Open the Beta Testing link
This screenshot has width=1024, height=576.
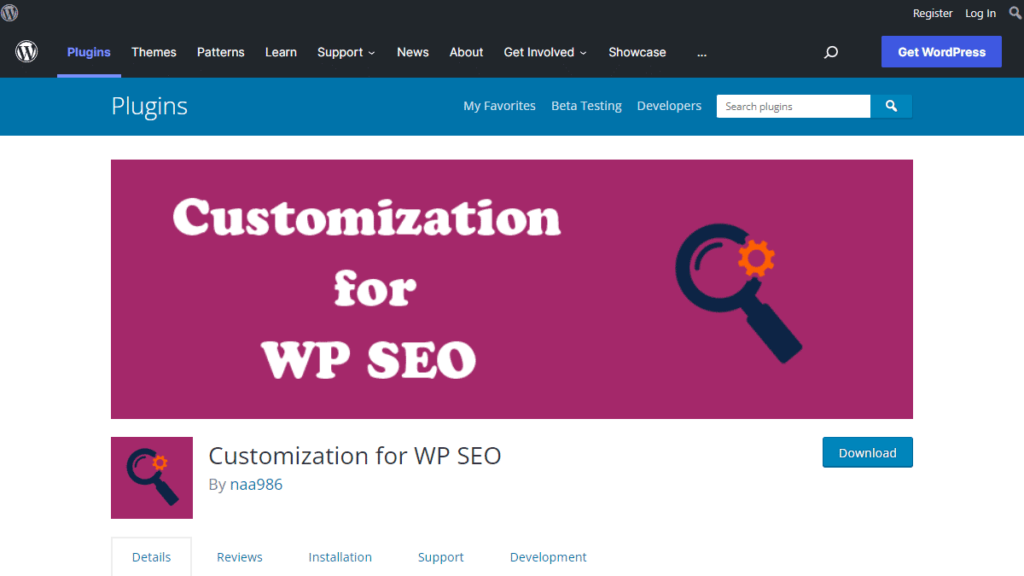pyautogui.click(x=586, y=106)
